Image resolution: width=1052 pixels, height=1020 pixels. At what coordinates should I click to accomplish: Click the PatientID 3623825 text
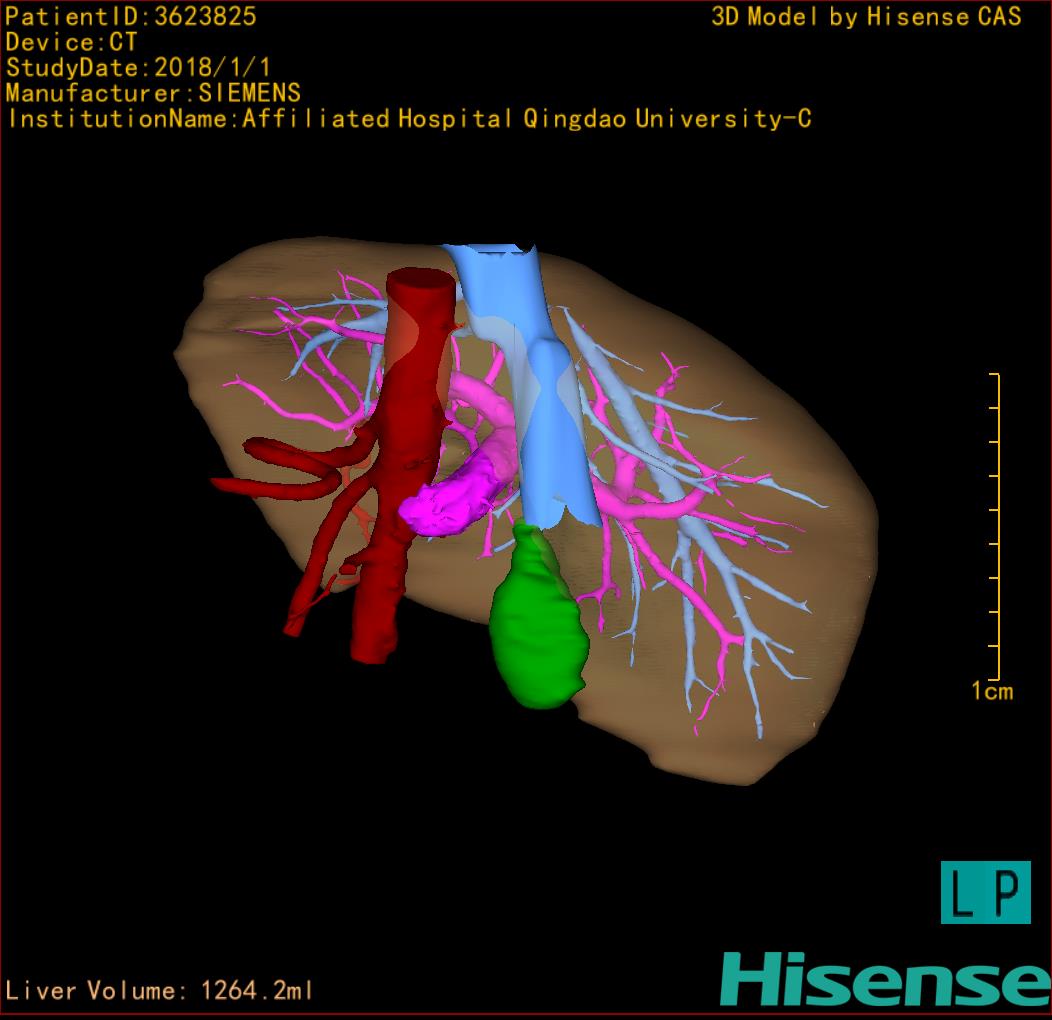(x=130, y=16)
